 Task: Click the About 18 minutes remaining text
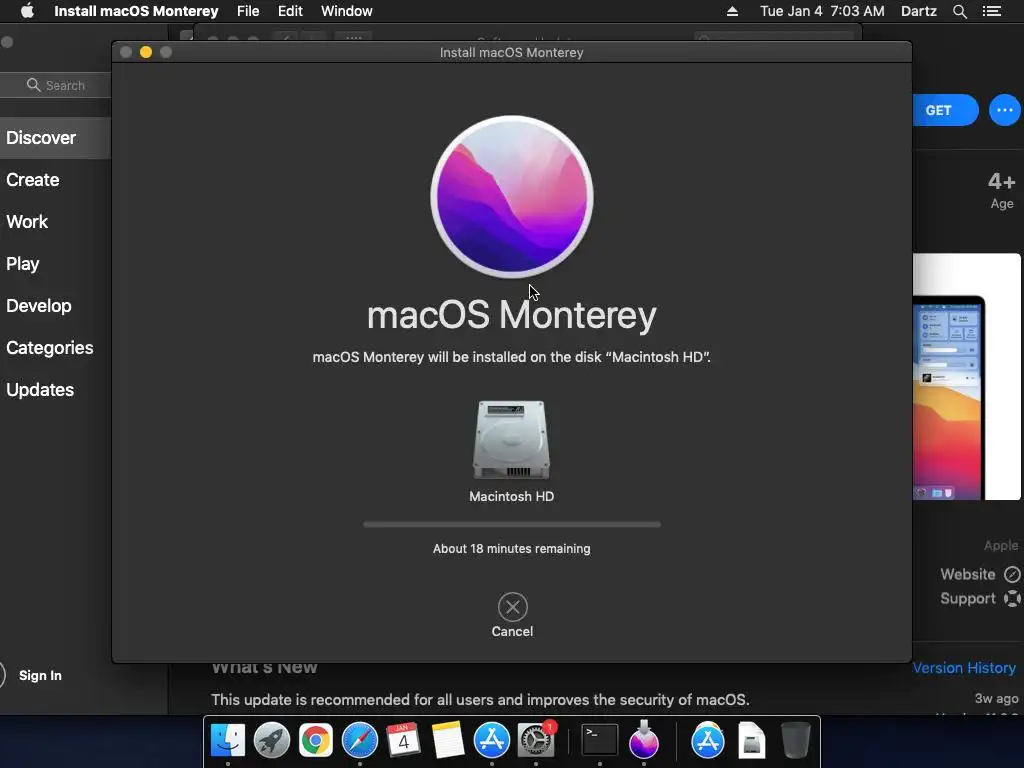point(512,549)
